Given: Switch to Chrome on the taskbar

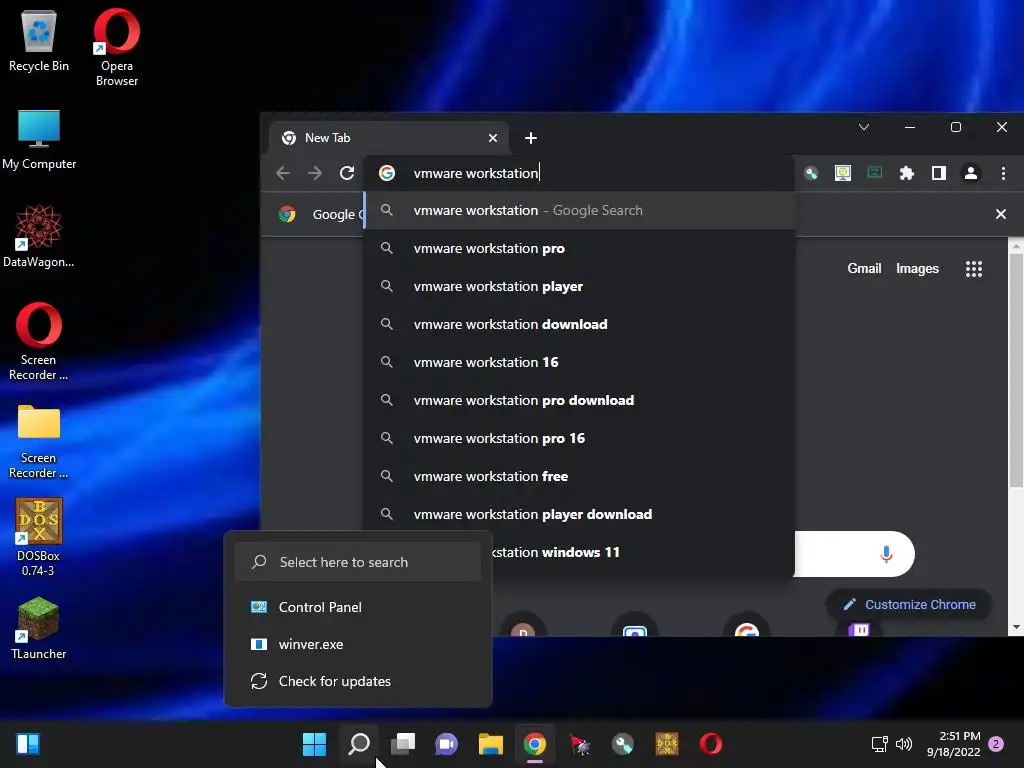Looking at the screenshot, I should click(535, 744).
